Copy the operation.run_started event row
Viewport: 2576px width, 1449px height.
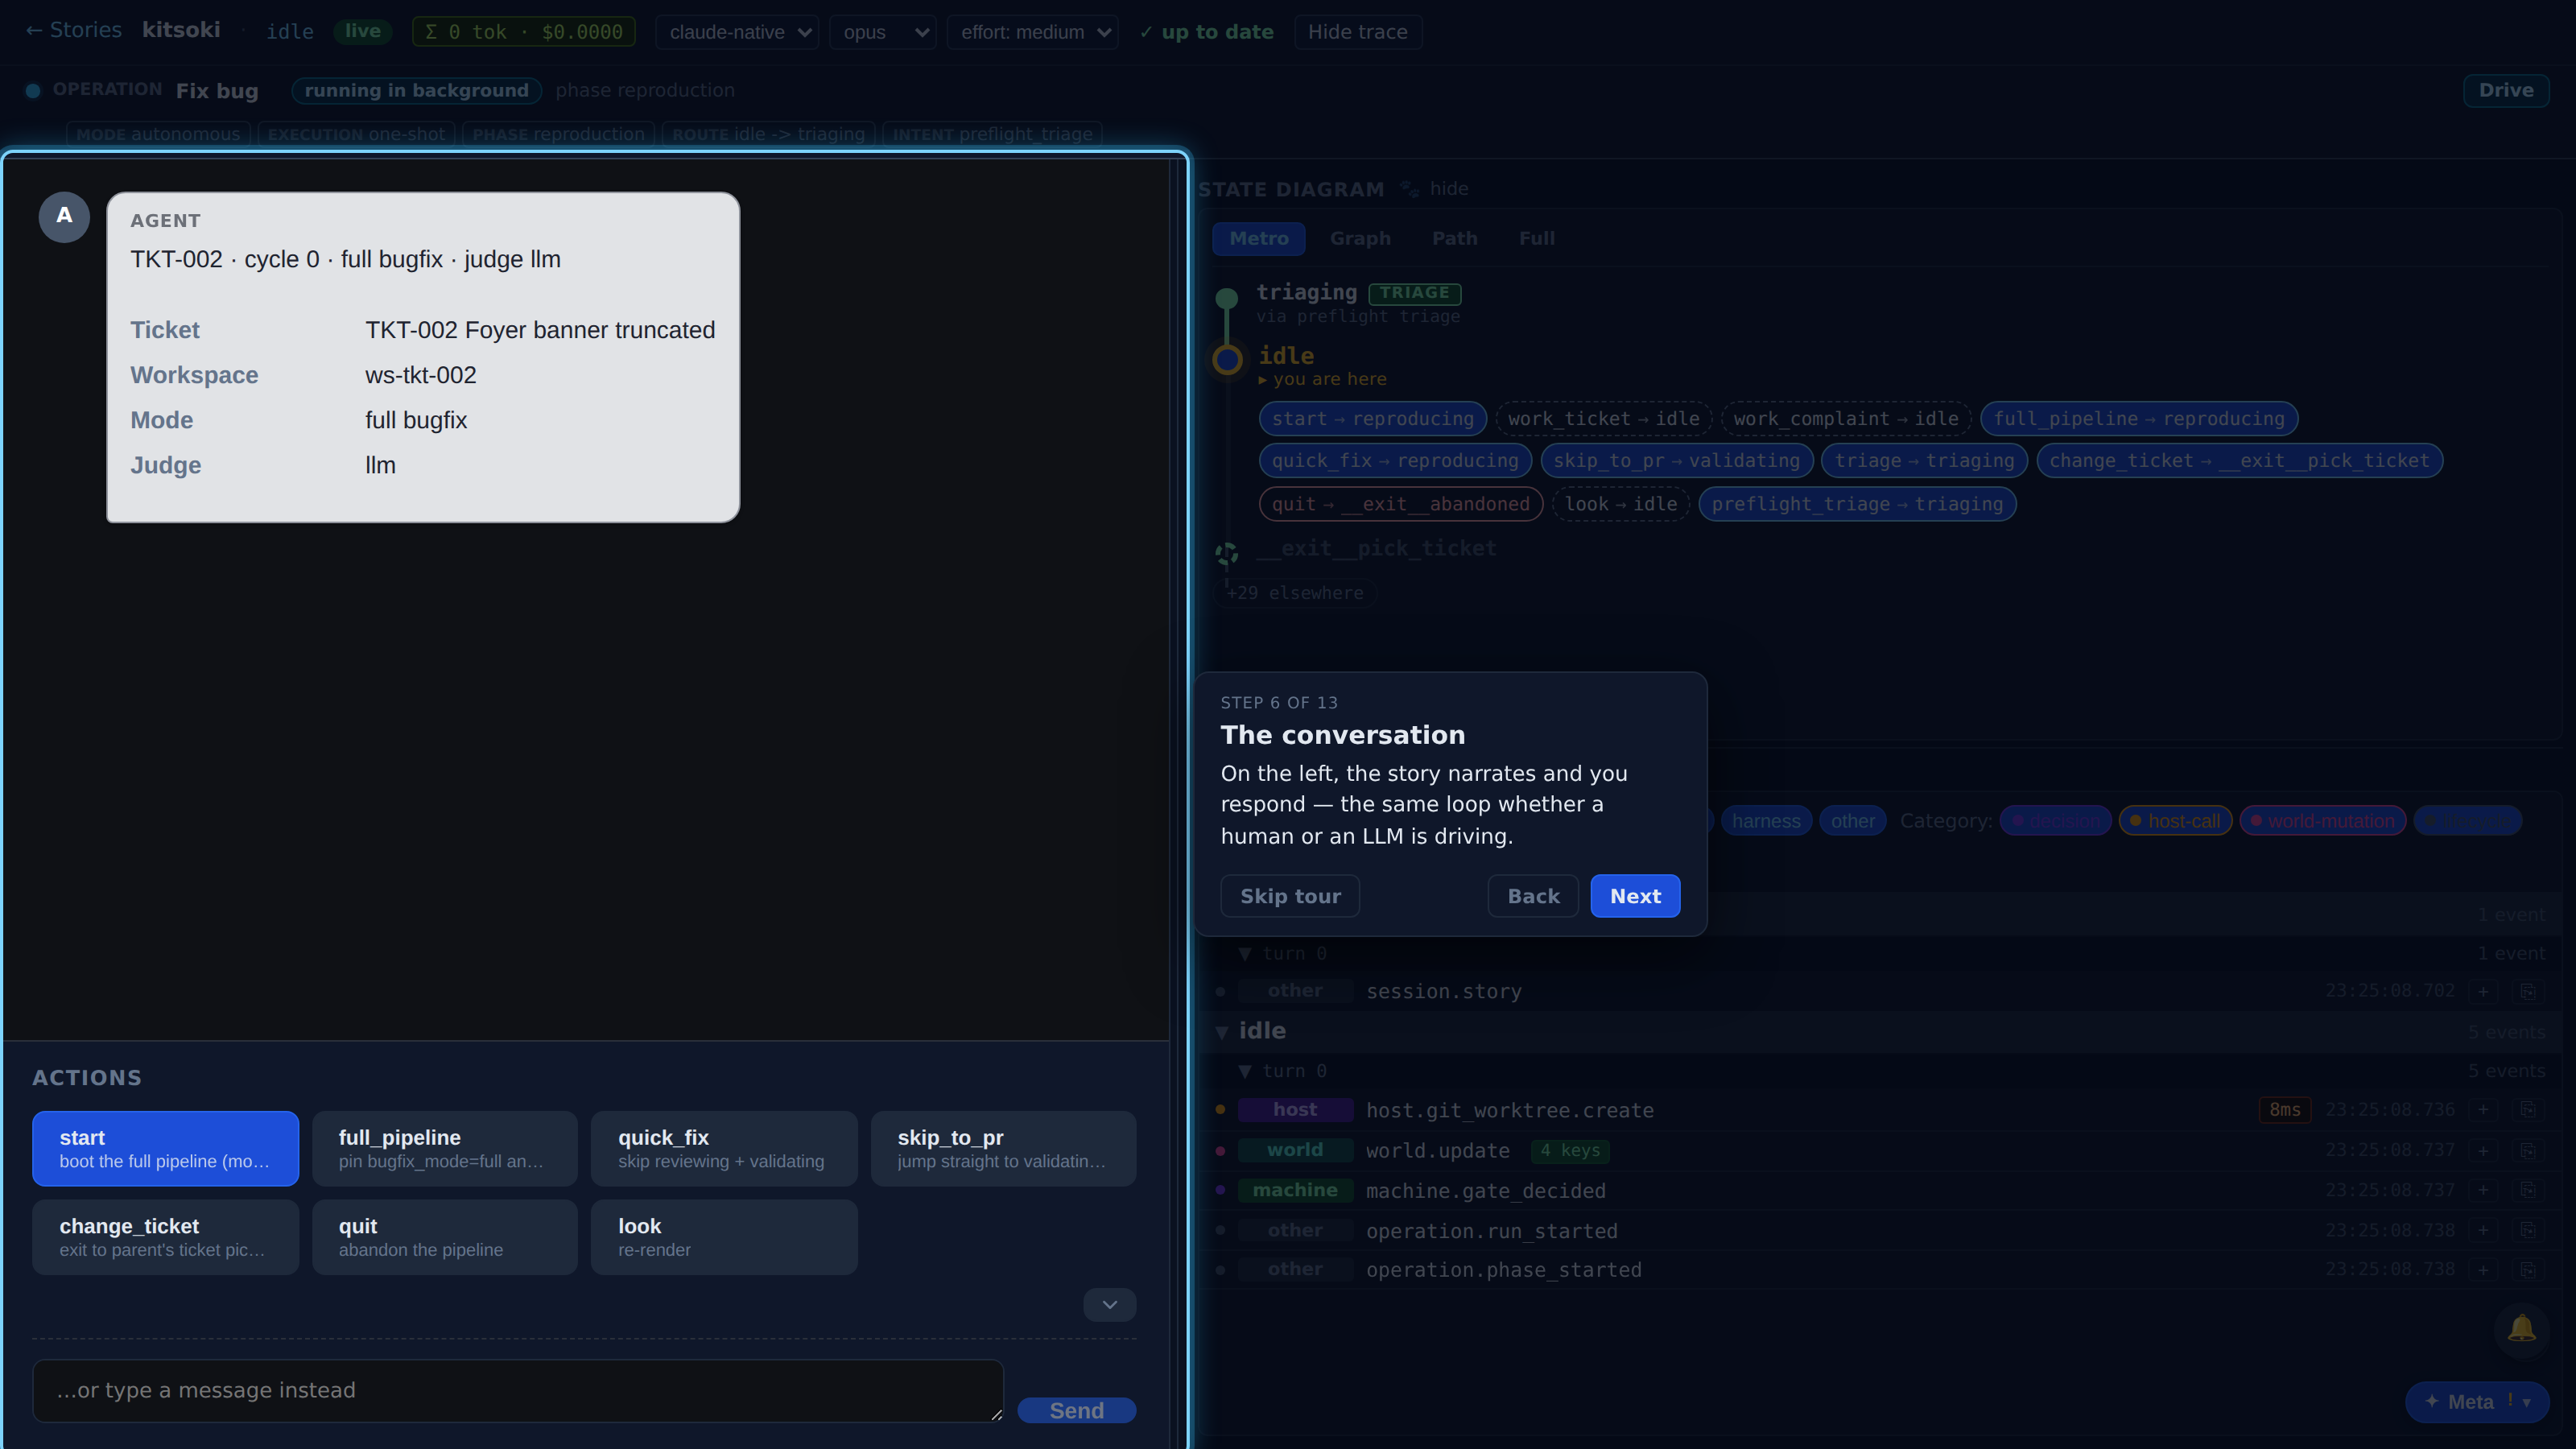tap(2527, 1230)
